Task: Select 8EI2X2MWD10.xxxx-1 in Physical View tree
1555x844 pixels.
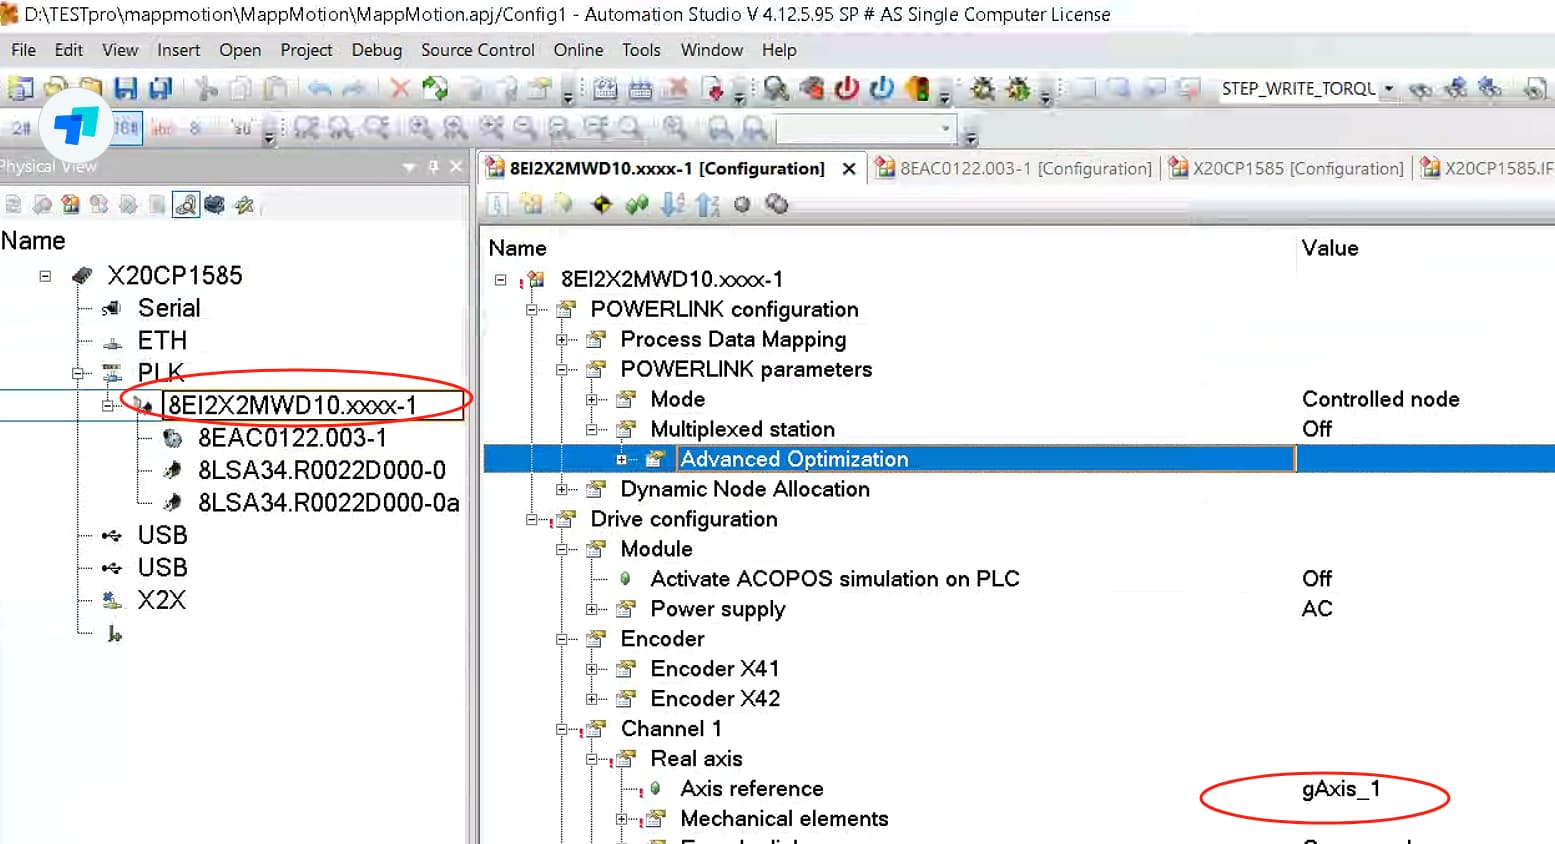Action: pos(292,405)
